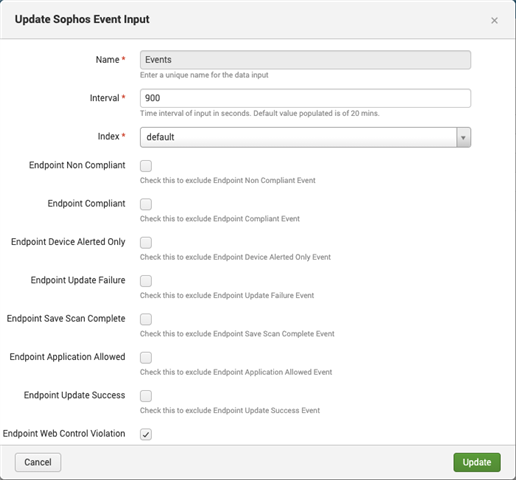
Task: Enable the Endpoint Compliant exclusion checkbox
Action: tap(146, 204)
